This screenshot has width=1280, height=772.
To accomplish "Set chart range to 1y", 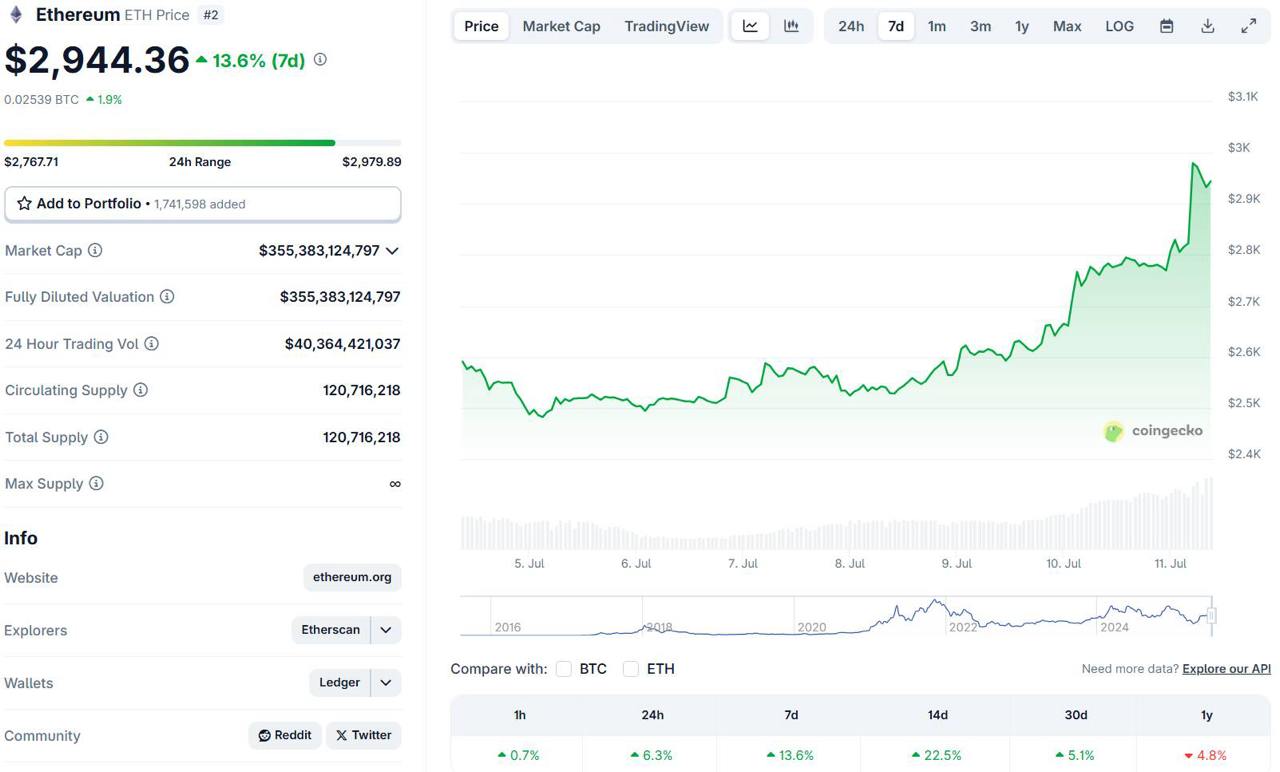I will 1022,26.
